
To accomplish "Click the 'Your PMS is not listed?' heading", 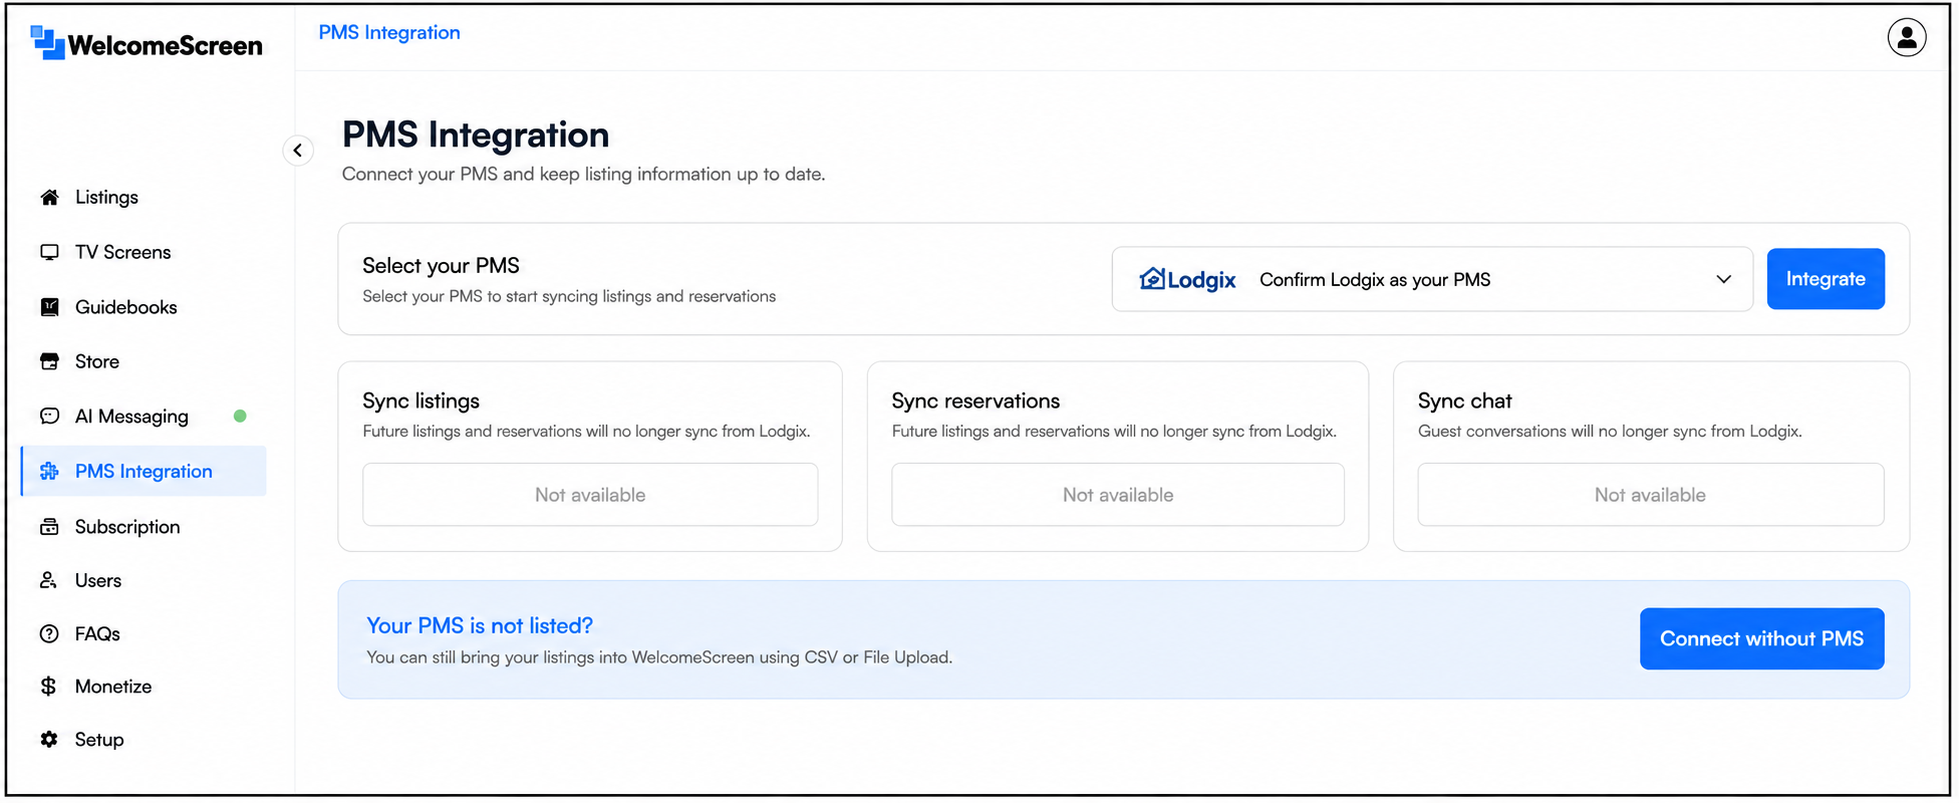I will coord(479,625).
